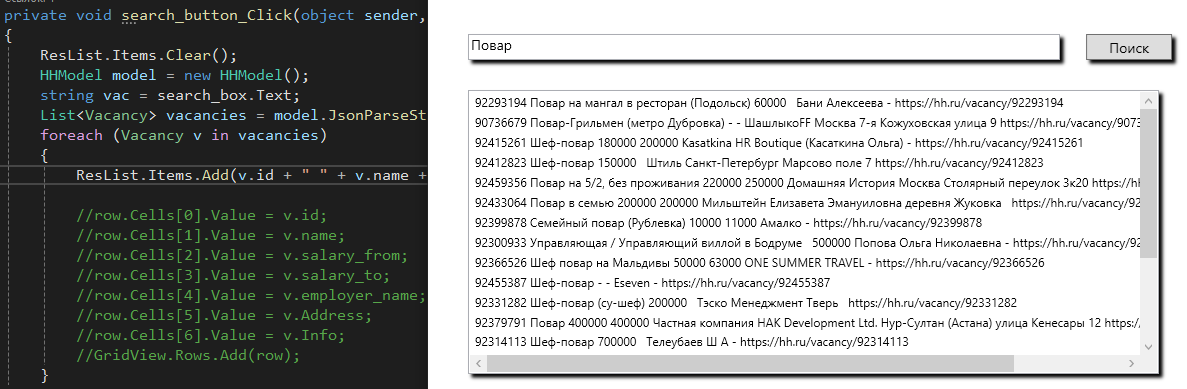The image size is (1187, 389).
Task: Select row 90736679 Повар-Грильмен
Action: (805, 122)
